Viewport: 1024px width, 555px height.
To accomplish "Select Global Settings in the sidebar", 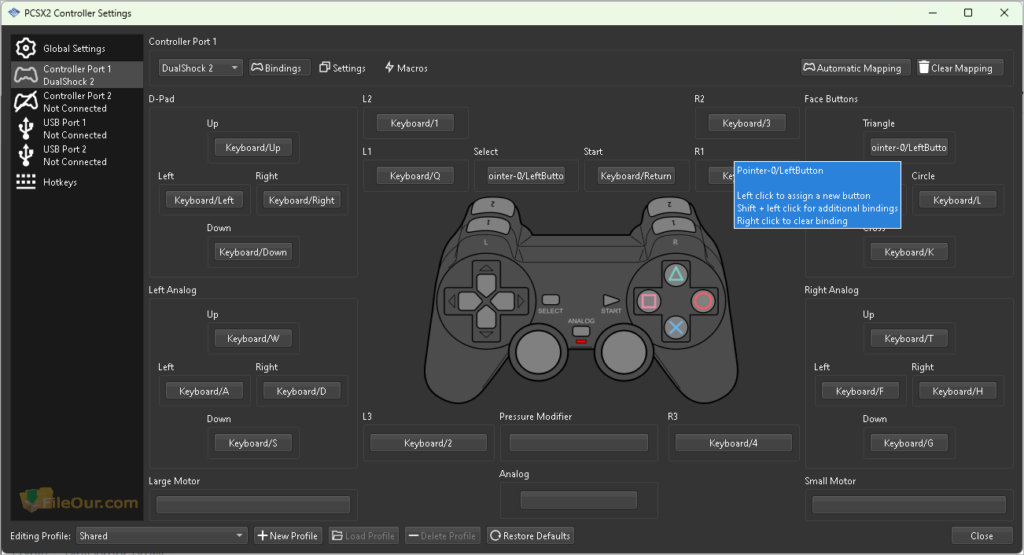I will (77, 48).
